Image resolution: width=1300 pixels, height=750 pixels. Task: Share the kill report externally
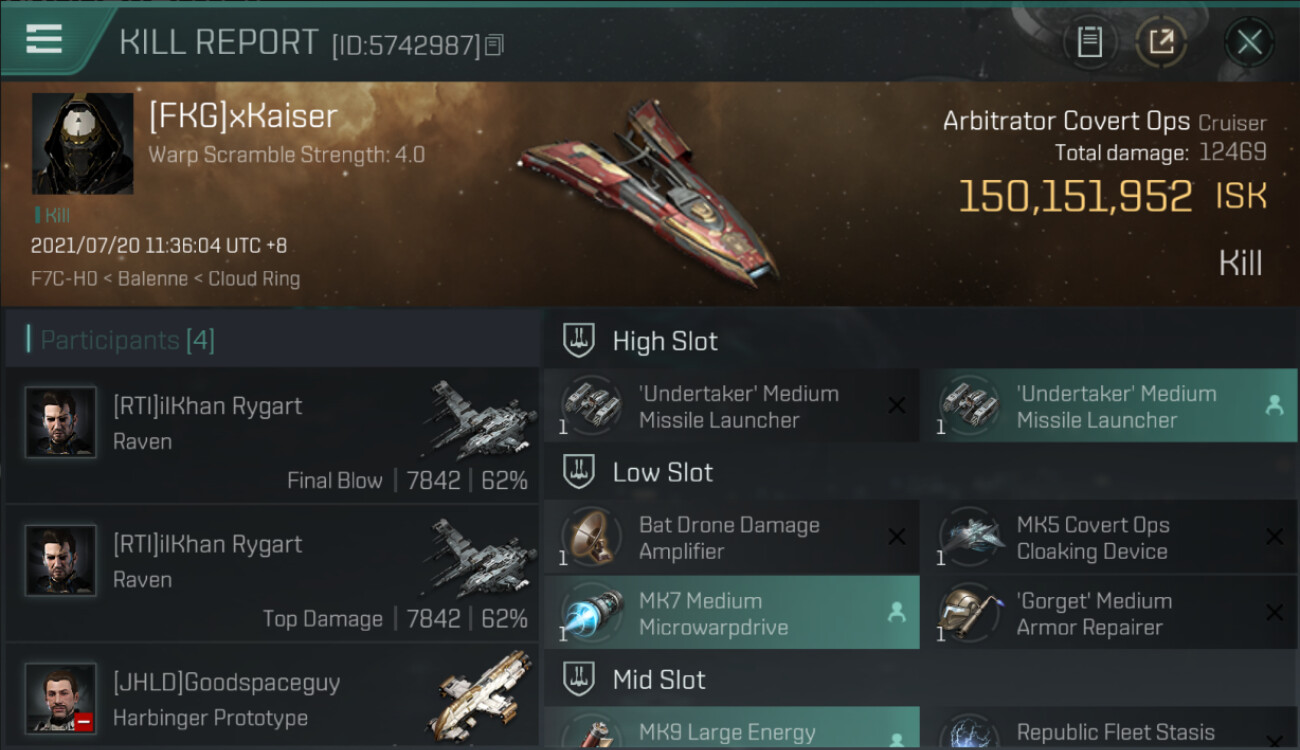pos(1160,42)
